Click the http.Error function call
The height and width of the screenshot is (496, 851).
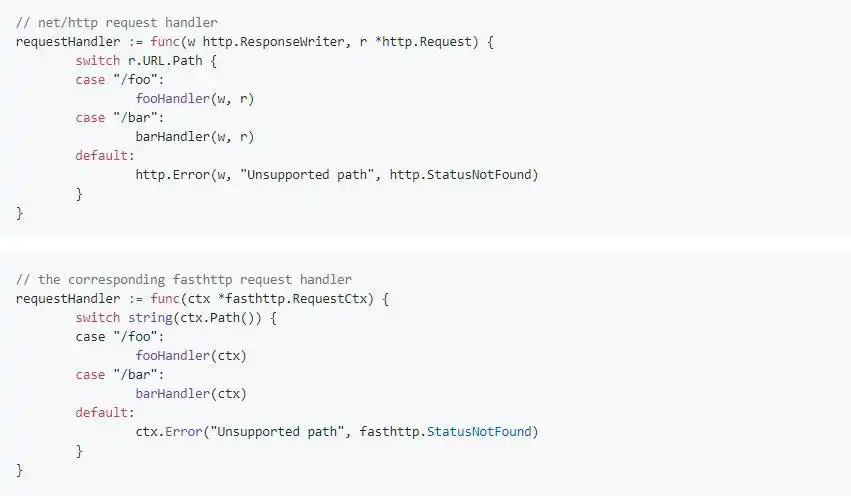tap(169, 174)
